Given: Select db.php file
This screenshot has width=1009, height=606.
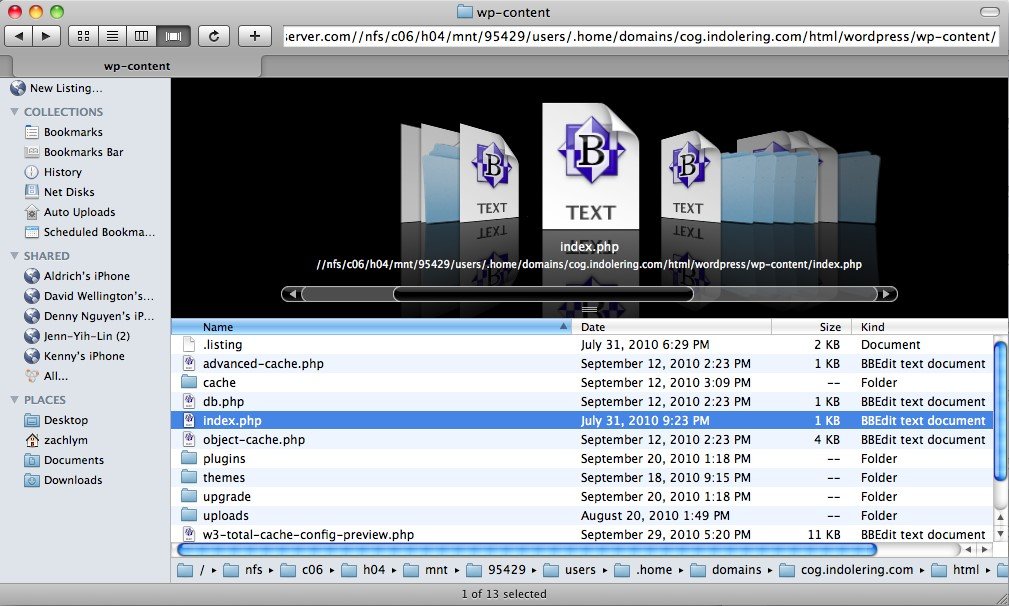Looking at the screenshot, I should [582, 401].
